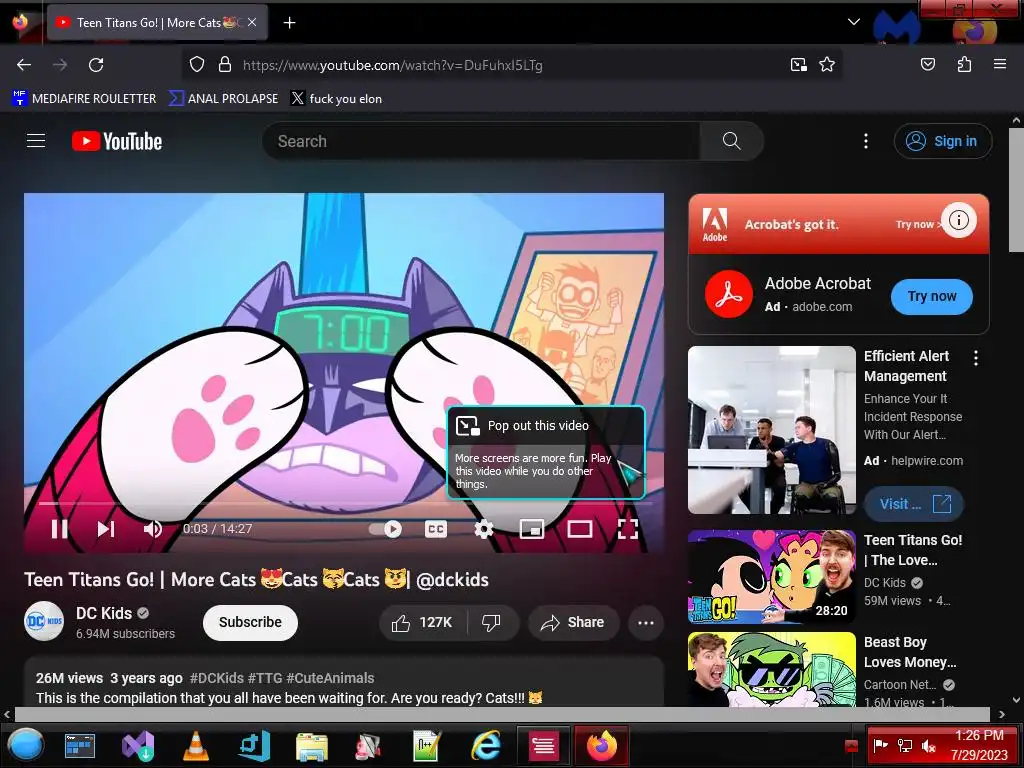
Task: Open Beast Boy Loves Money video thumbnail
Action: point(772,669)
